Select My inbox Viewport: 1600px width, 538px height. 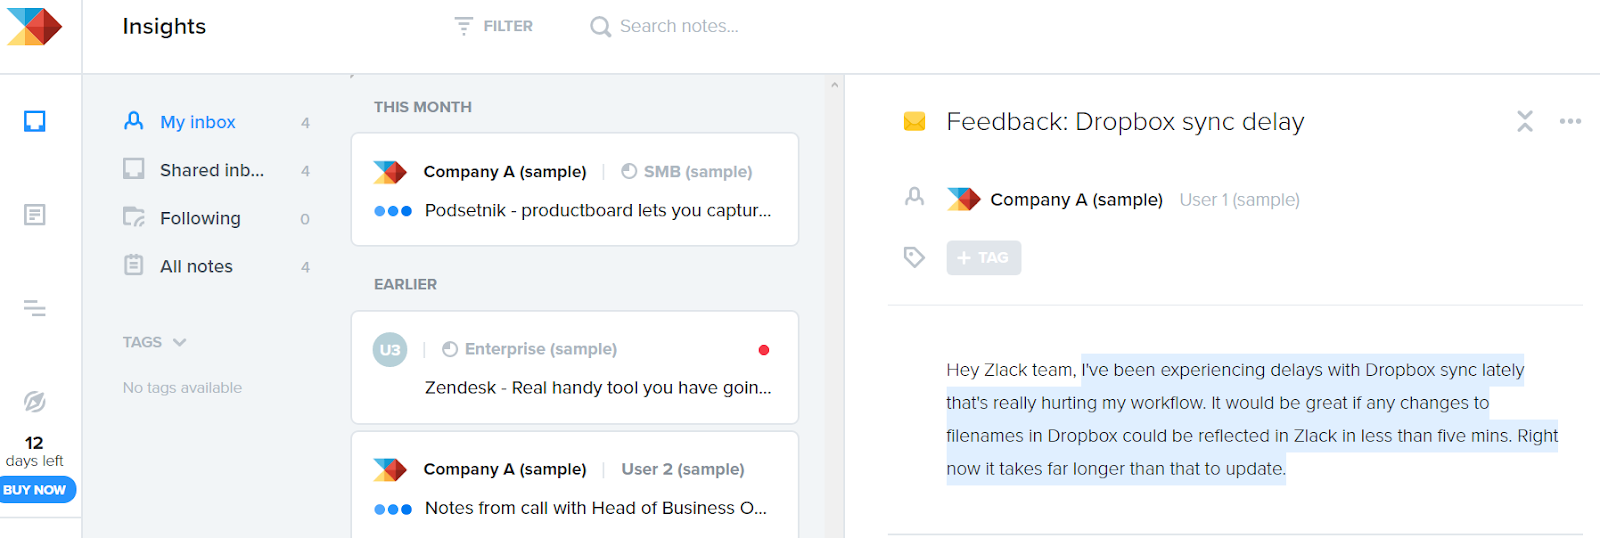point(198,122)
